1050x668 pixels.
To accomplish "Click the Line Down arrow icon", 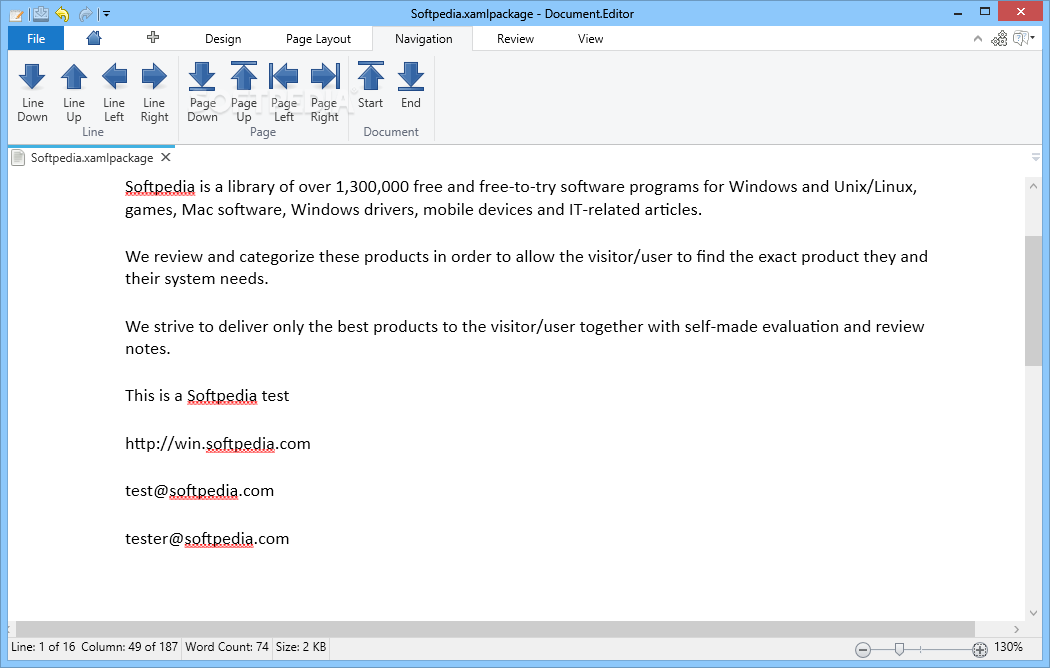I will (32, 76).
